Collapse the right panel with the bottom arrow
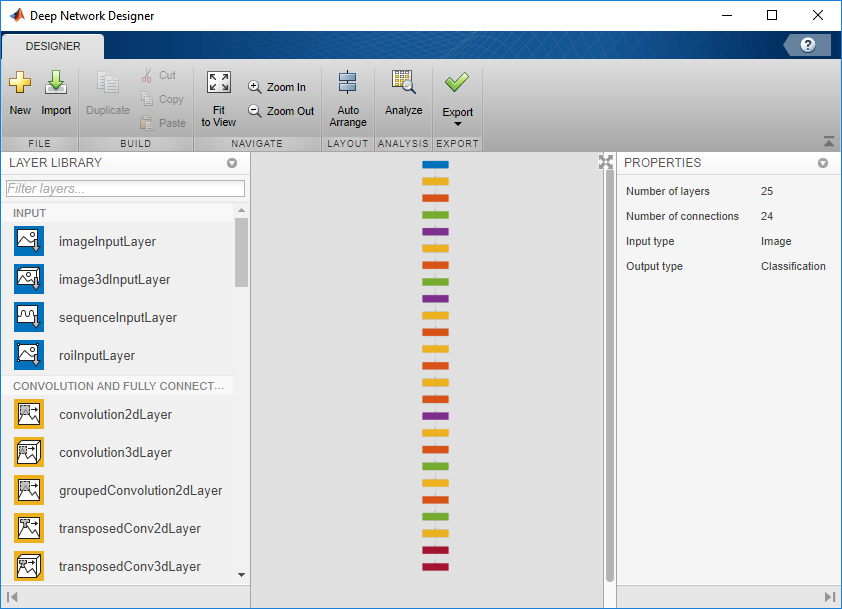Viewport: 842px width, 609px height. coord(830,597)
